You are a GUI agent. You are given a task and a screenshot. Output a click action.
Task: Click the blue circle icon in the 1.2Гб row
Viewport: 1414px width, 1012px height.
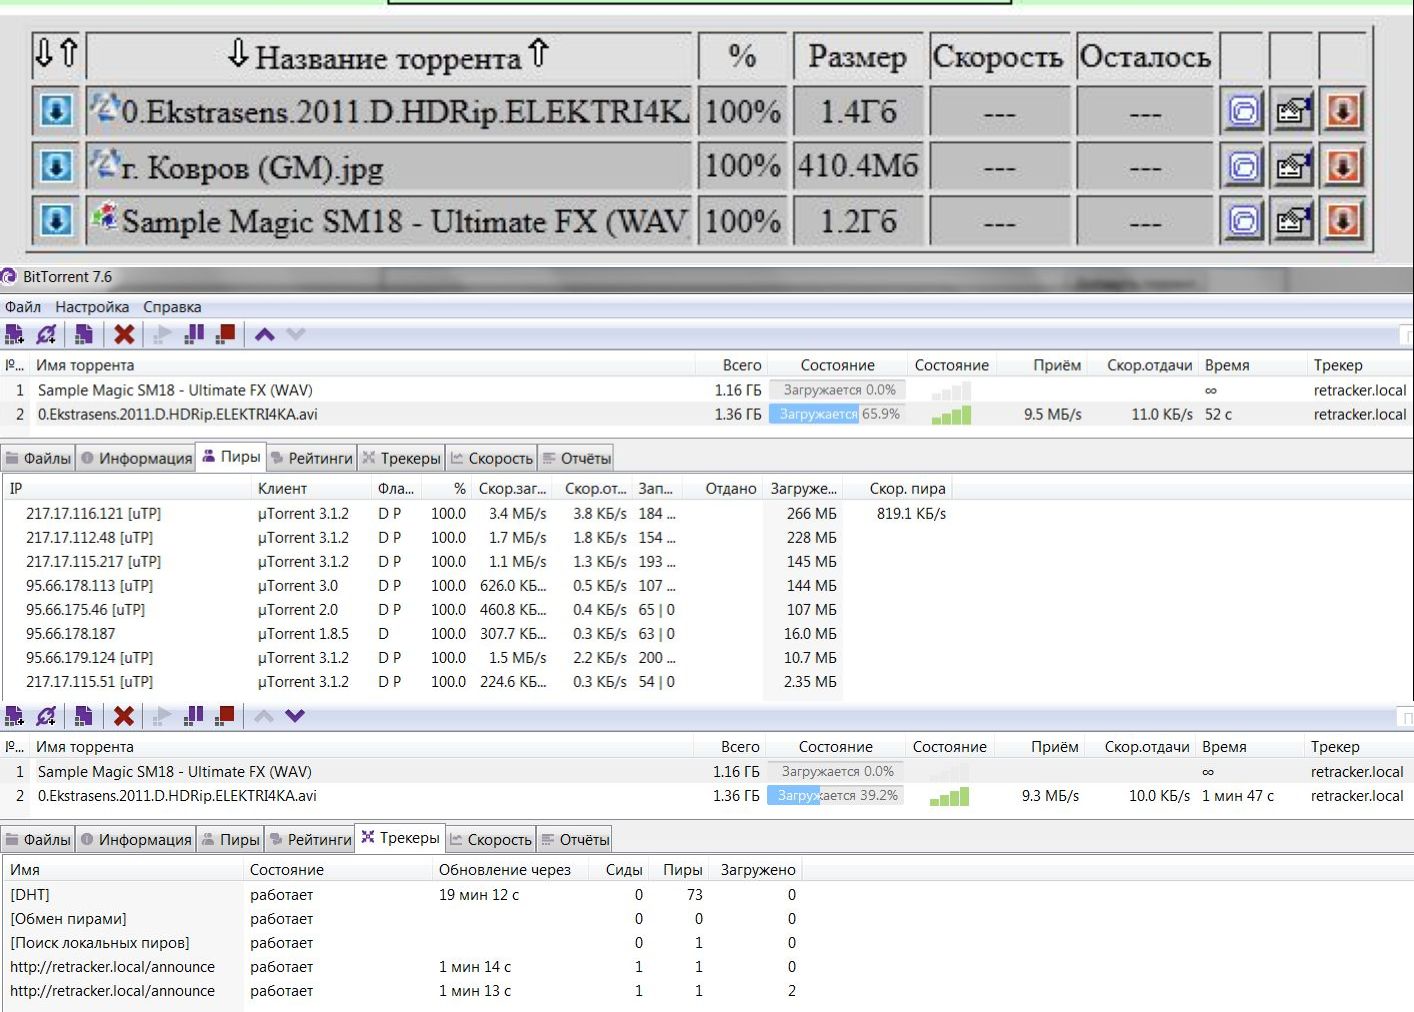(1243, 220)
